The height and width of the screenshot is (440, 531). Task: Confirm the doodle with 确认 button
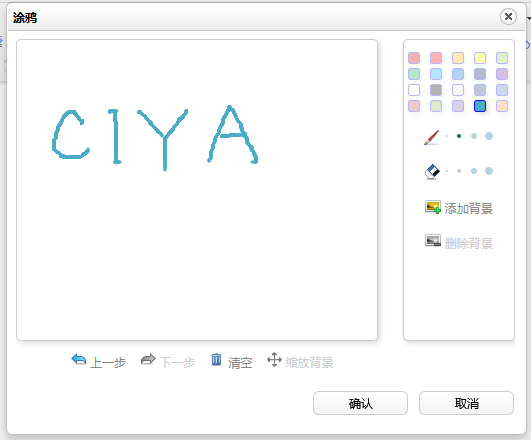pos(360,403)
